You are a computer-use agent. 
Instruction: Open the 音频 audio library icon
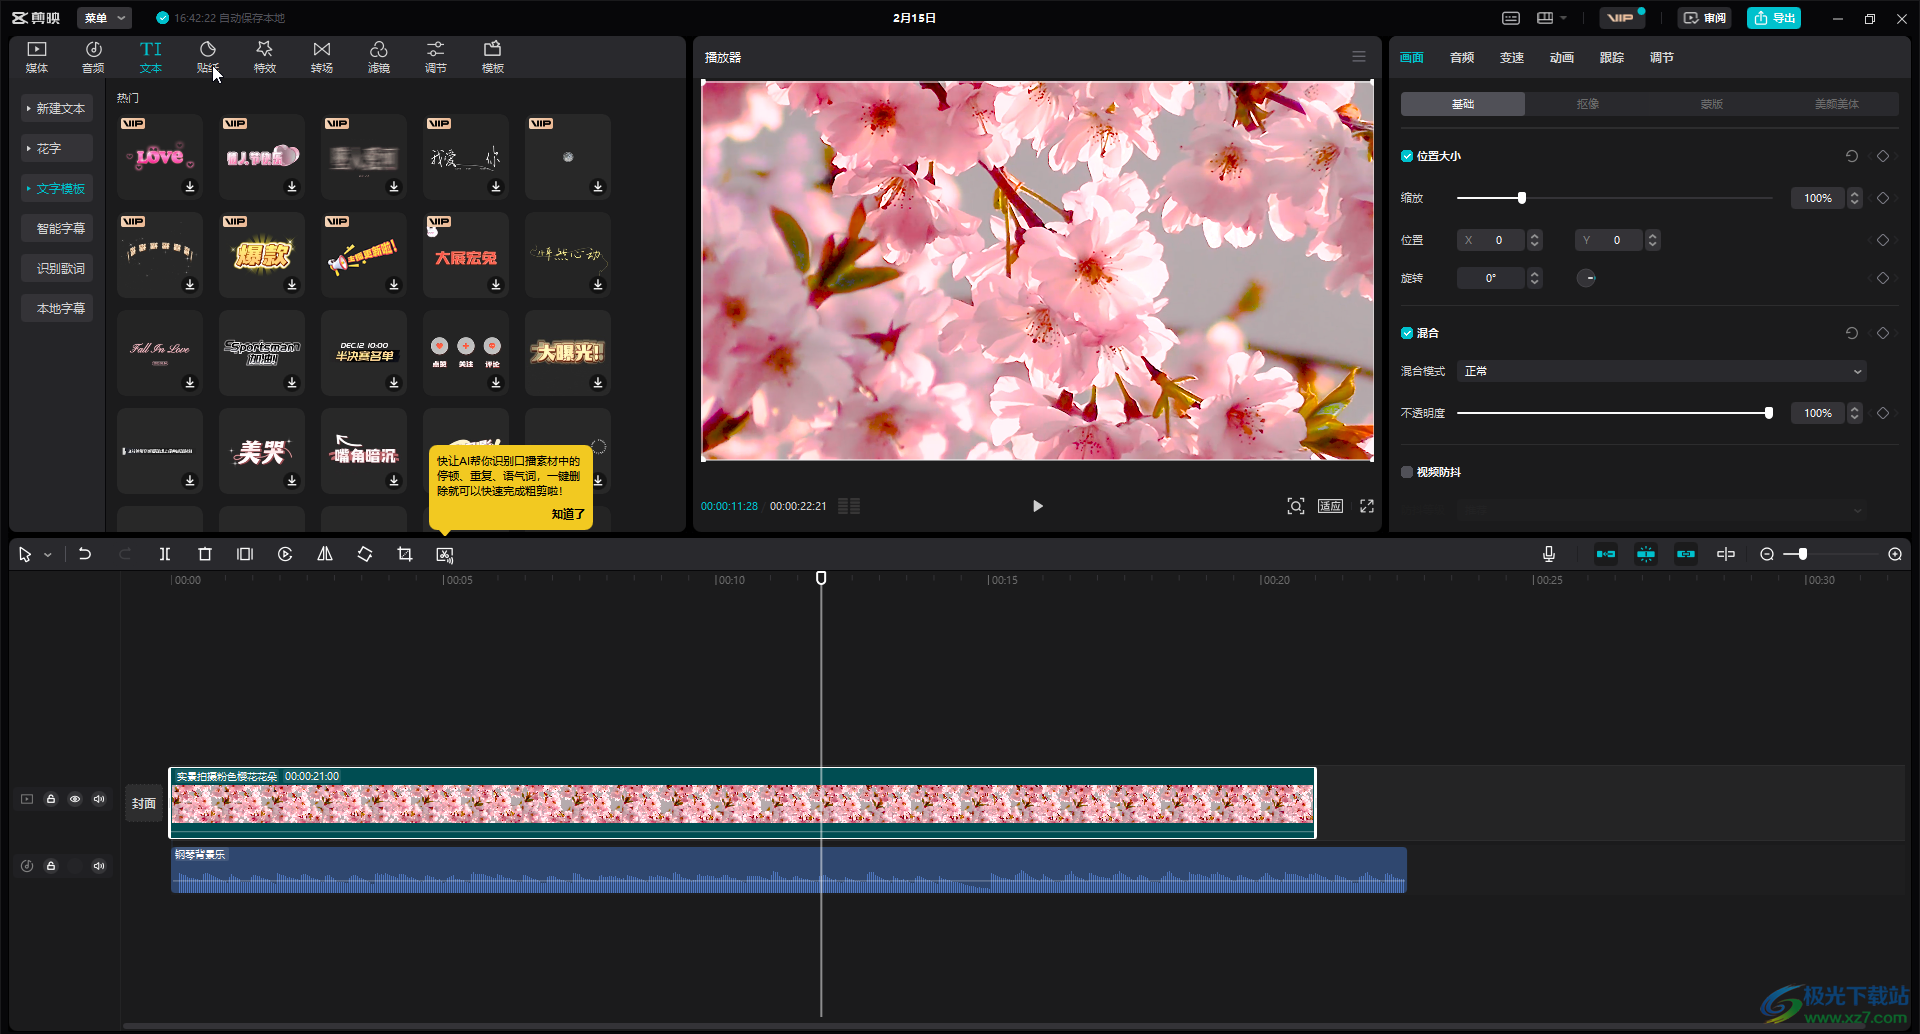click(x=93, y=57)
